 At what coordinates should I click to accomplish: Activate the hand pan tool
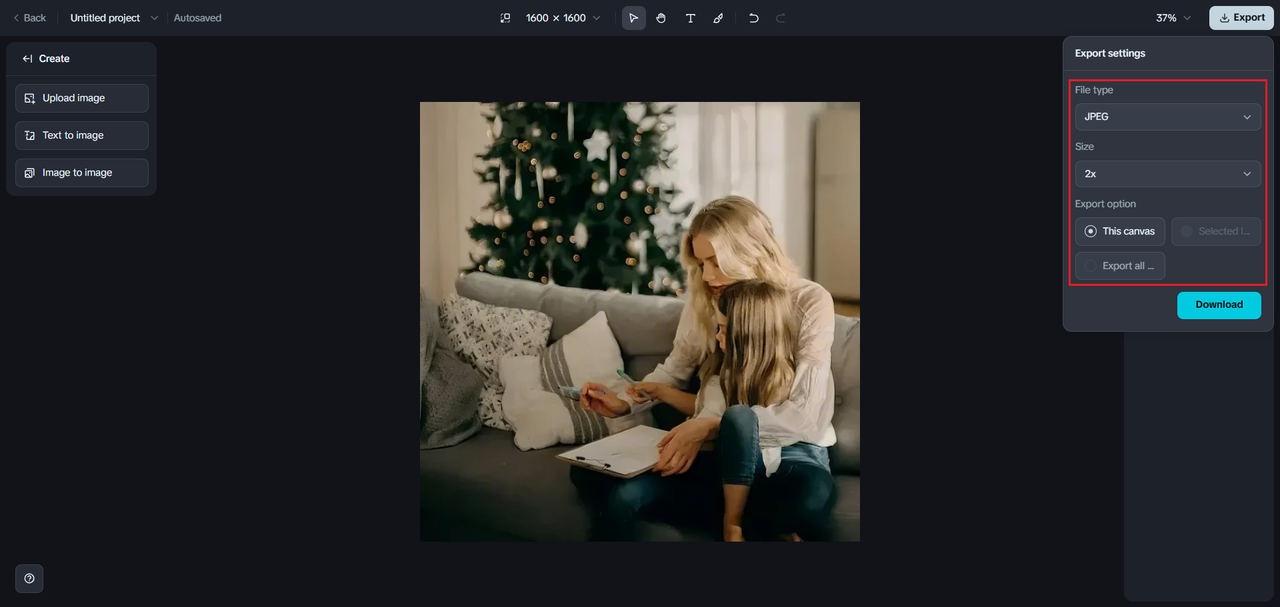click(661, 18)
